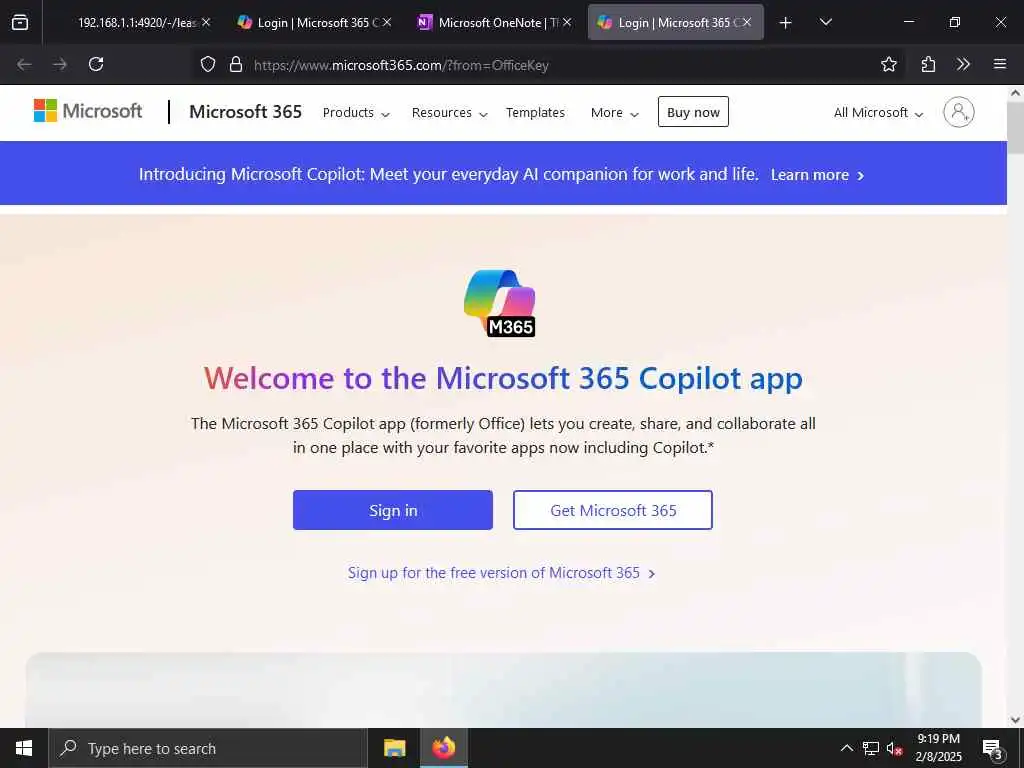The height and width of the screenshot is (768, 1024).
Task: Click Get Microsoft 365 button
Action: click(613, 510)
